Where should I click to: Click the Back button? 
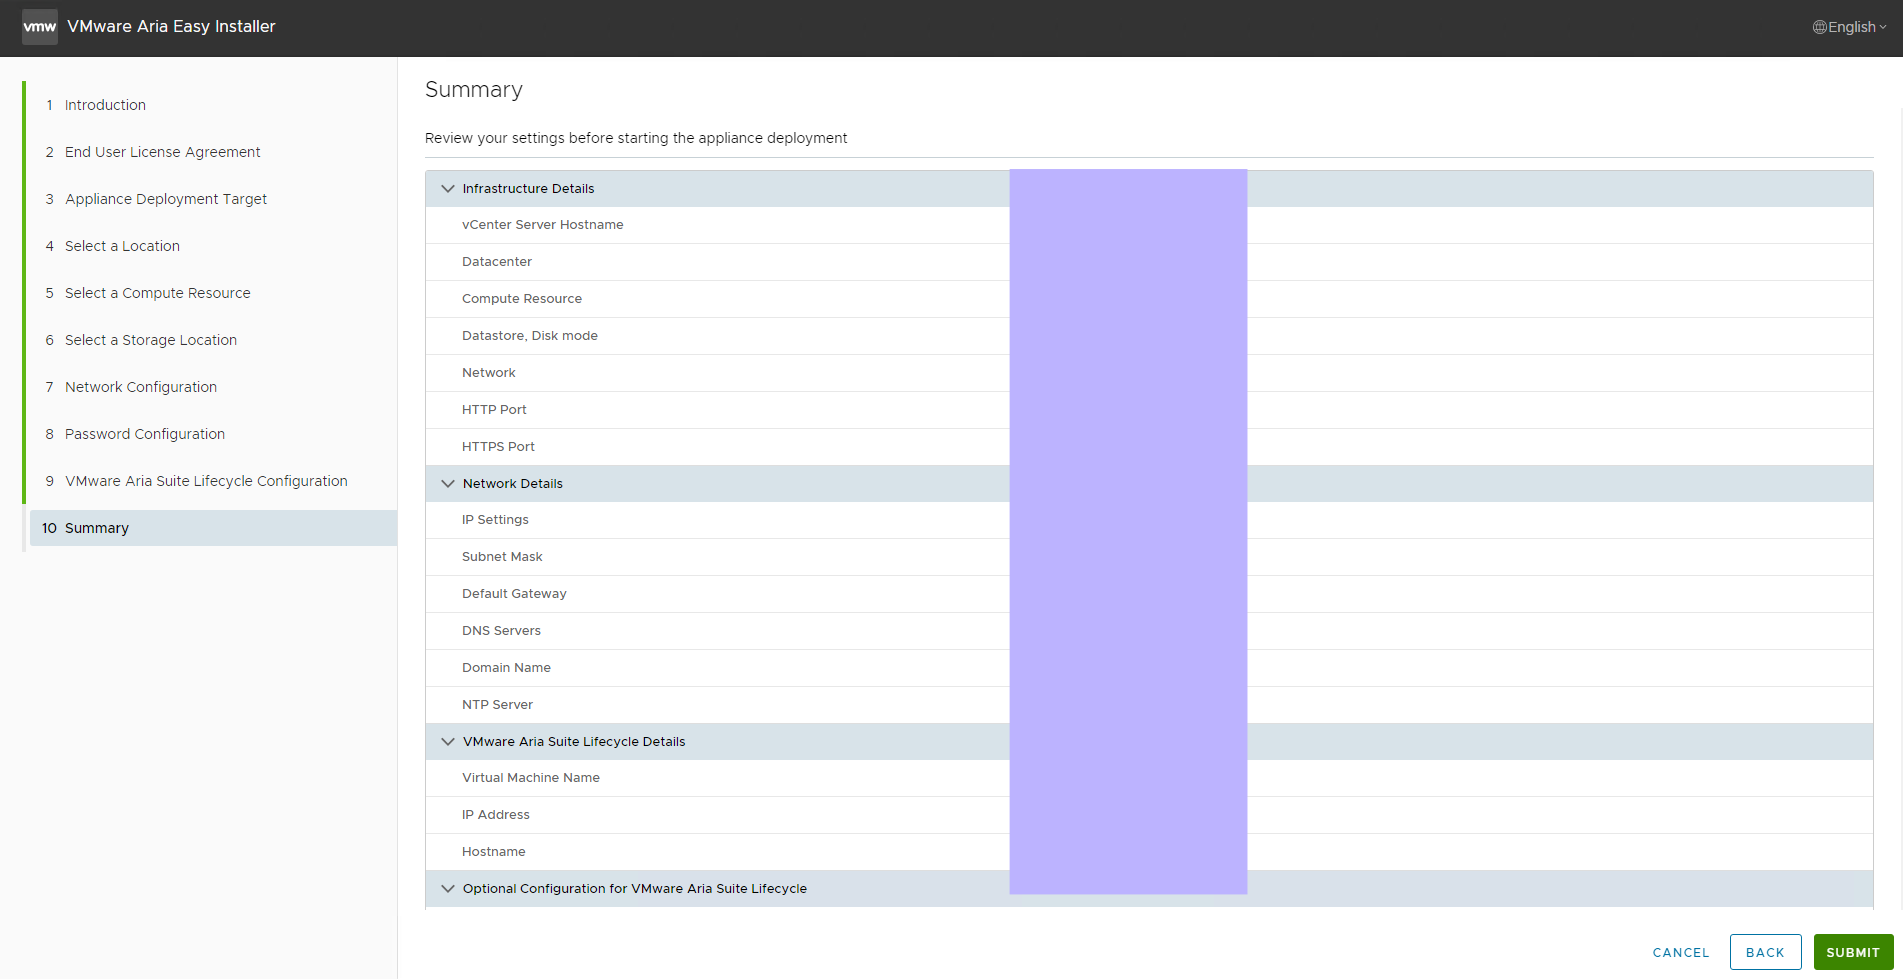tap(1765, 953)
